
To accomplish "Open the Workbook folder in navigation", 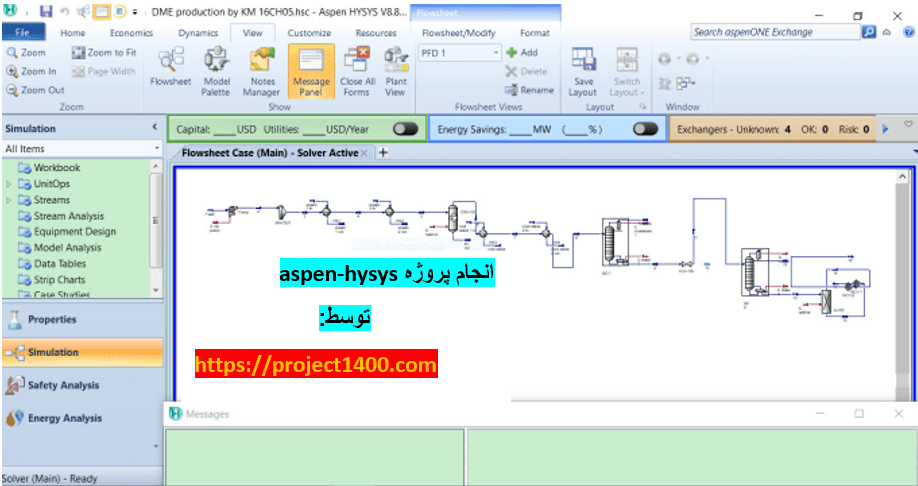I will pyautogui.click(x=50, y=167).
